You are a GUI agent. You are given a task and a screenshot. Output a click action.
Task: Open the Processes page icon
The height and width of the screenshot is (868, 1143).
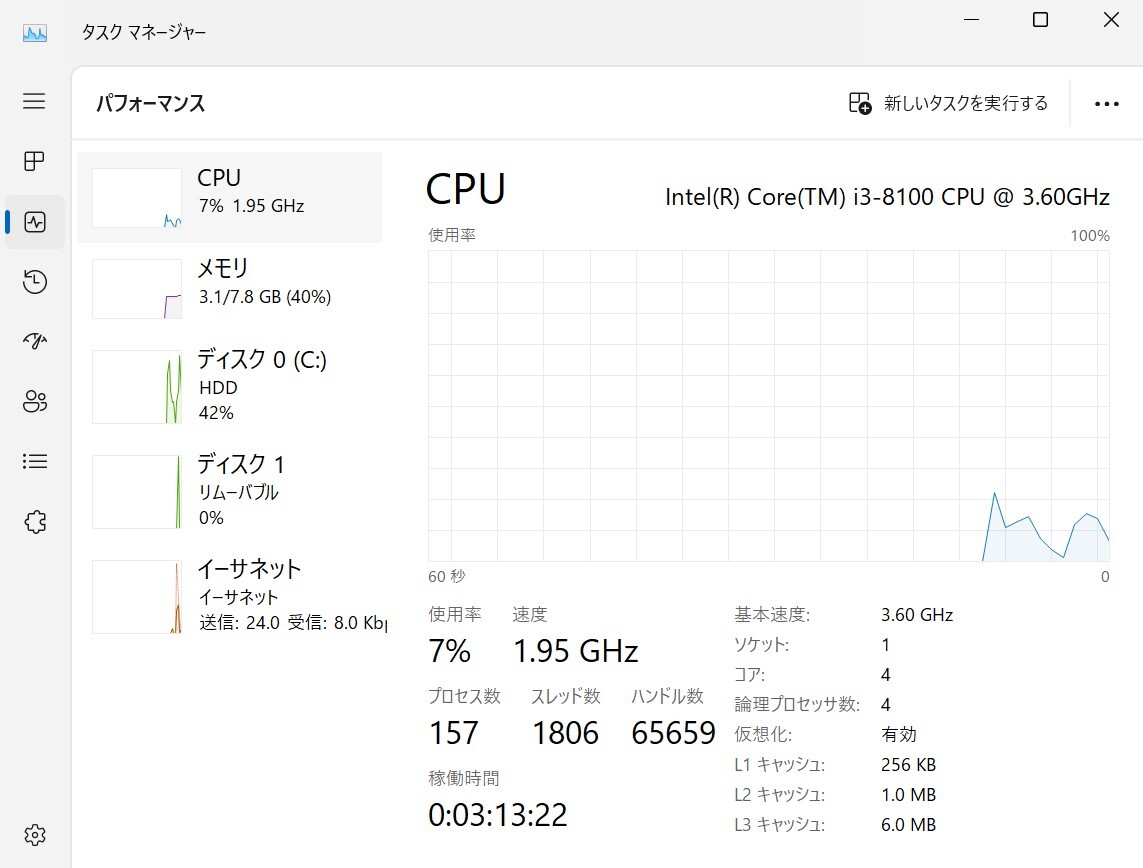[x=35, y=161]
